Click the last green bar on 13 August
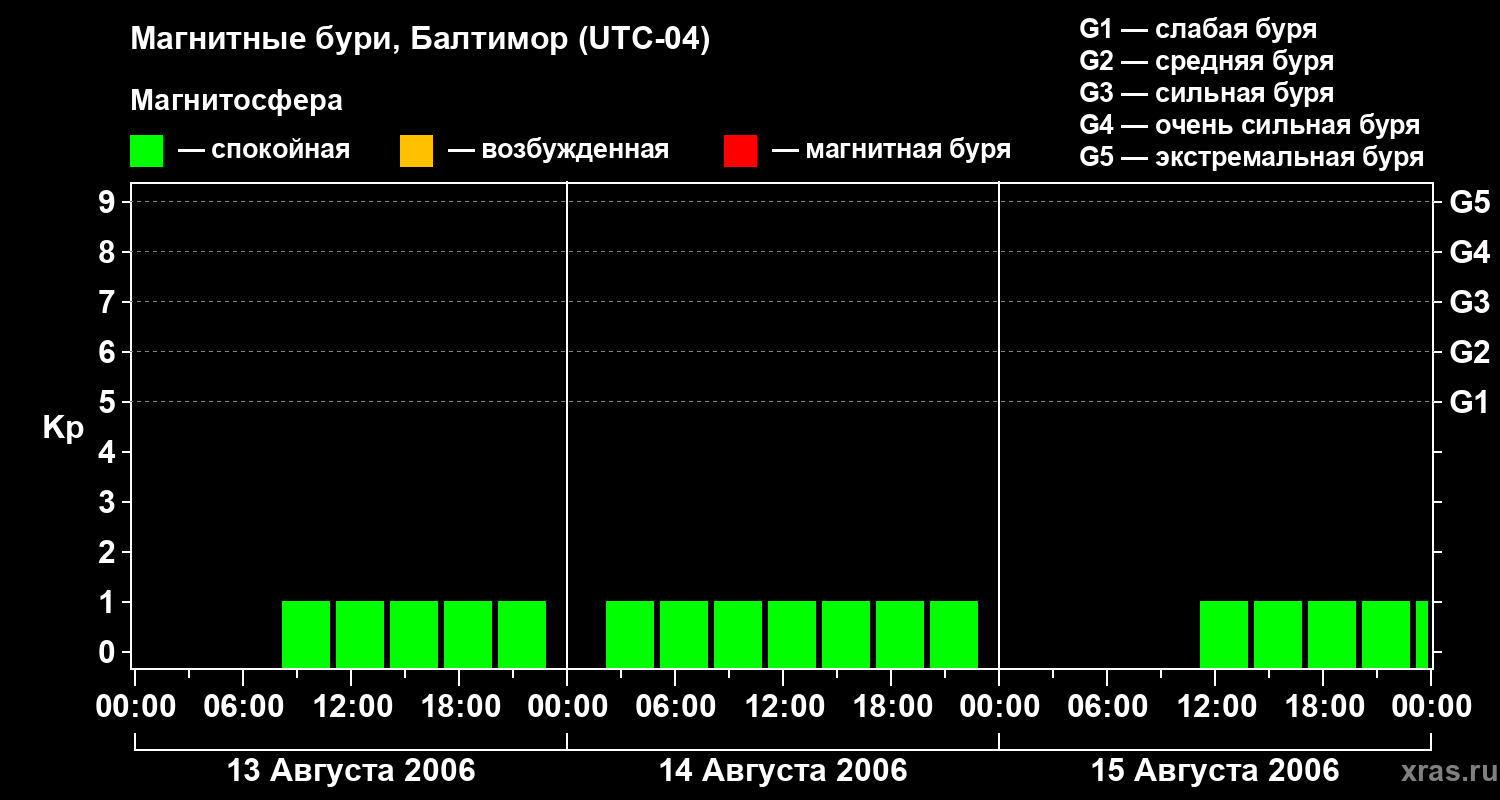 coord(522,634)
